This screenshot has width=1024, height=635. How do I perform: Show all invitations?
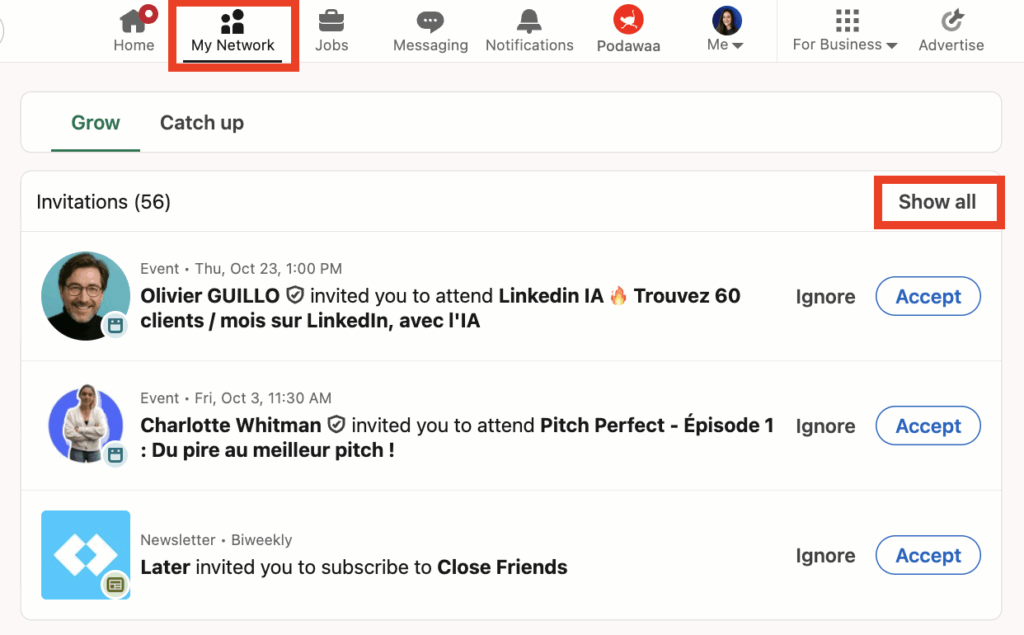coord(937,202)
